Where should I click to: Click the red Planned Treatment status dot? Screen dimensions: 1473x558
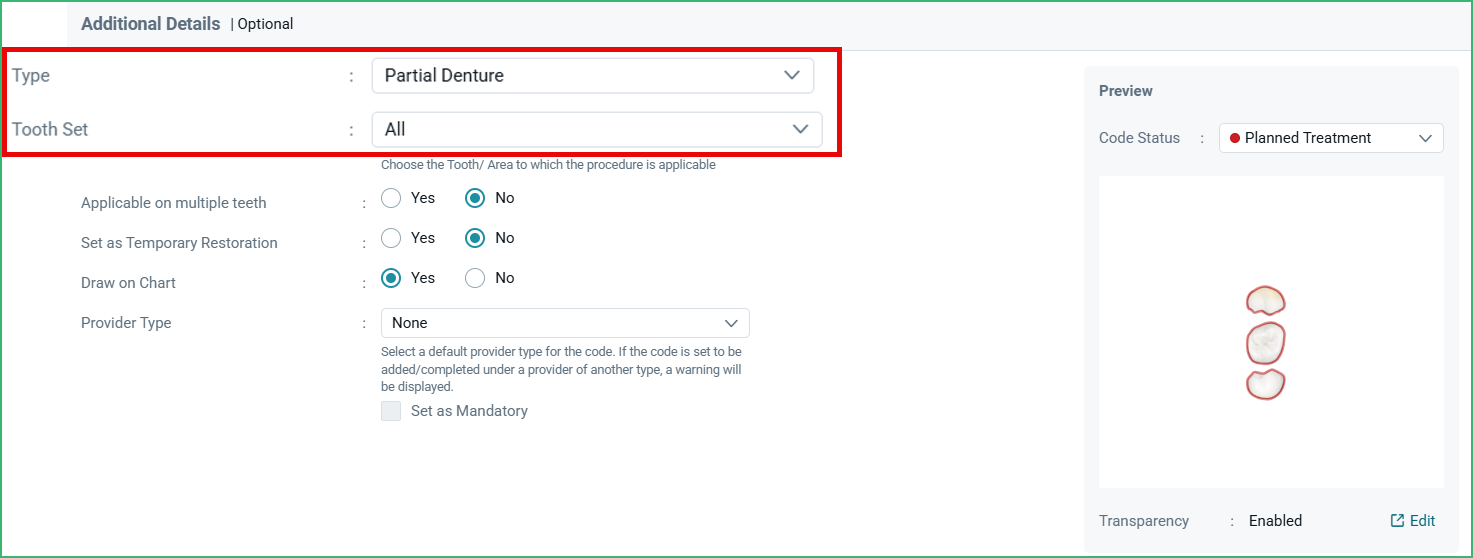pyautogui.click(x=1235, y=138)
